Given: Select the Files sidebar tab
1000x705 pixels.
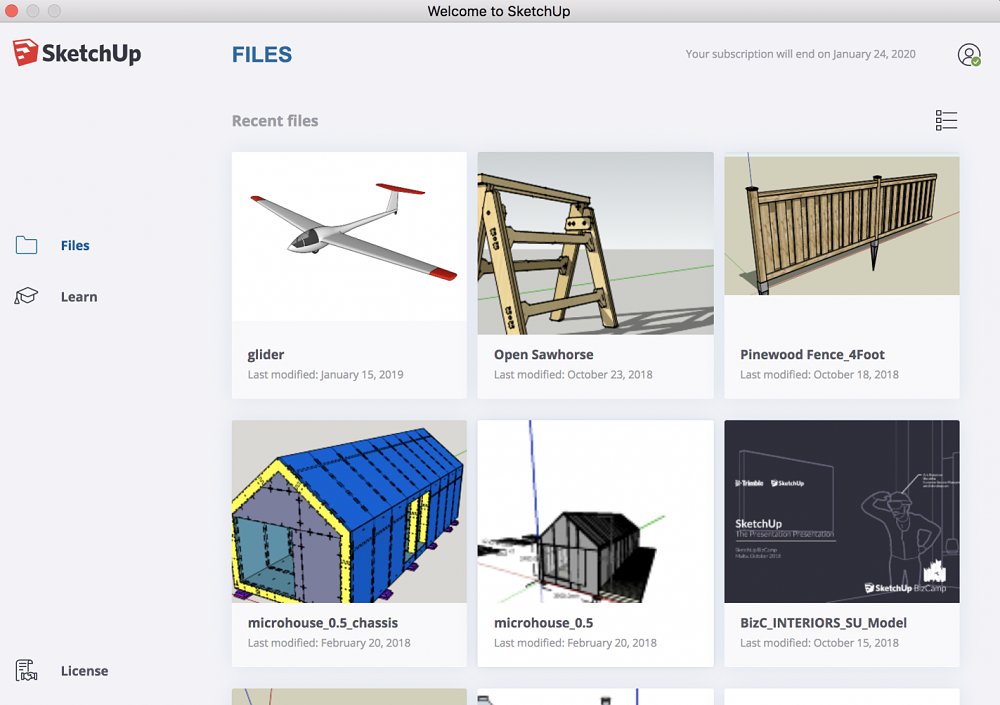Looking at the screenshot, I should pyautogui.click(x=75, y=246).
